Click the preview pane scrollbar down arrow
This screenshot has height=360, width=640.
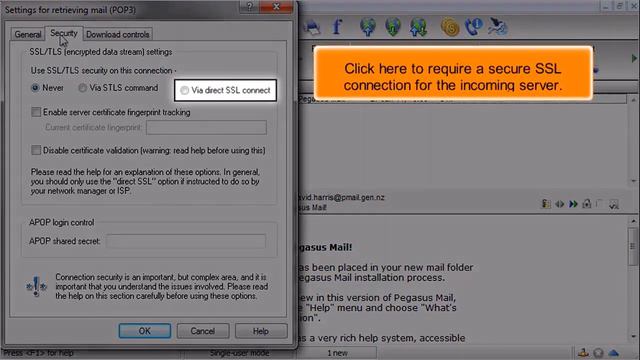(x=633, y=337)
